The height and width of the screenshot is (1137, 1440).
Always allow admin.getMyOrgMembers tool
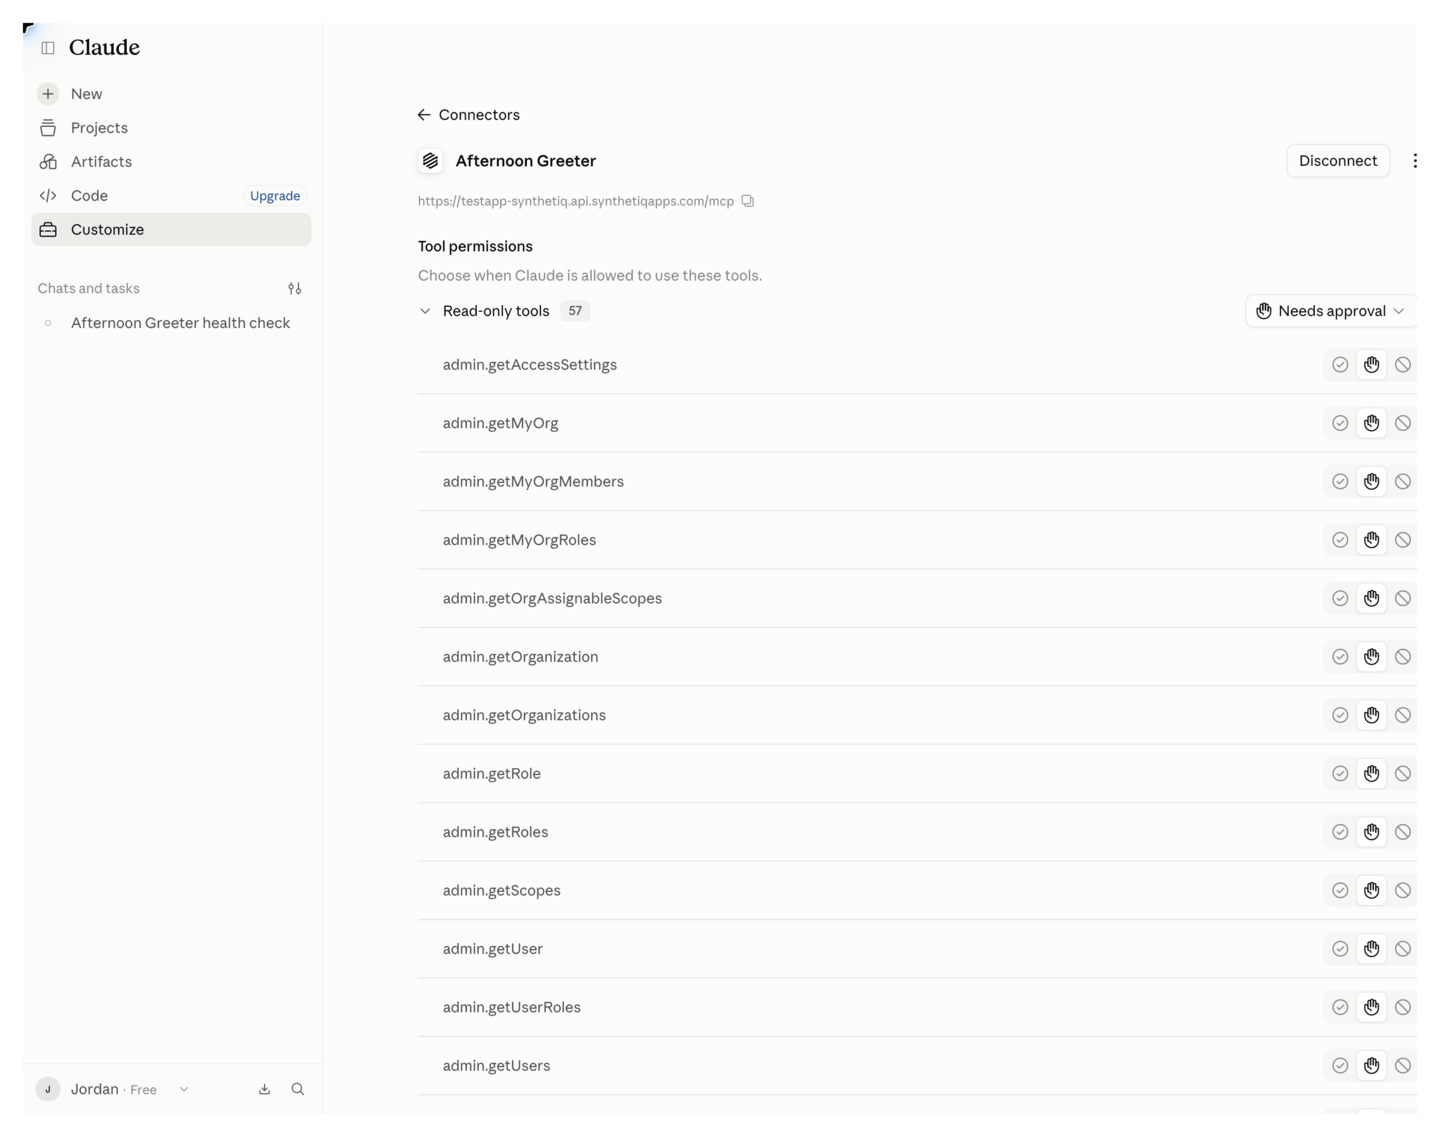pos(1340,482)
